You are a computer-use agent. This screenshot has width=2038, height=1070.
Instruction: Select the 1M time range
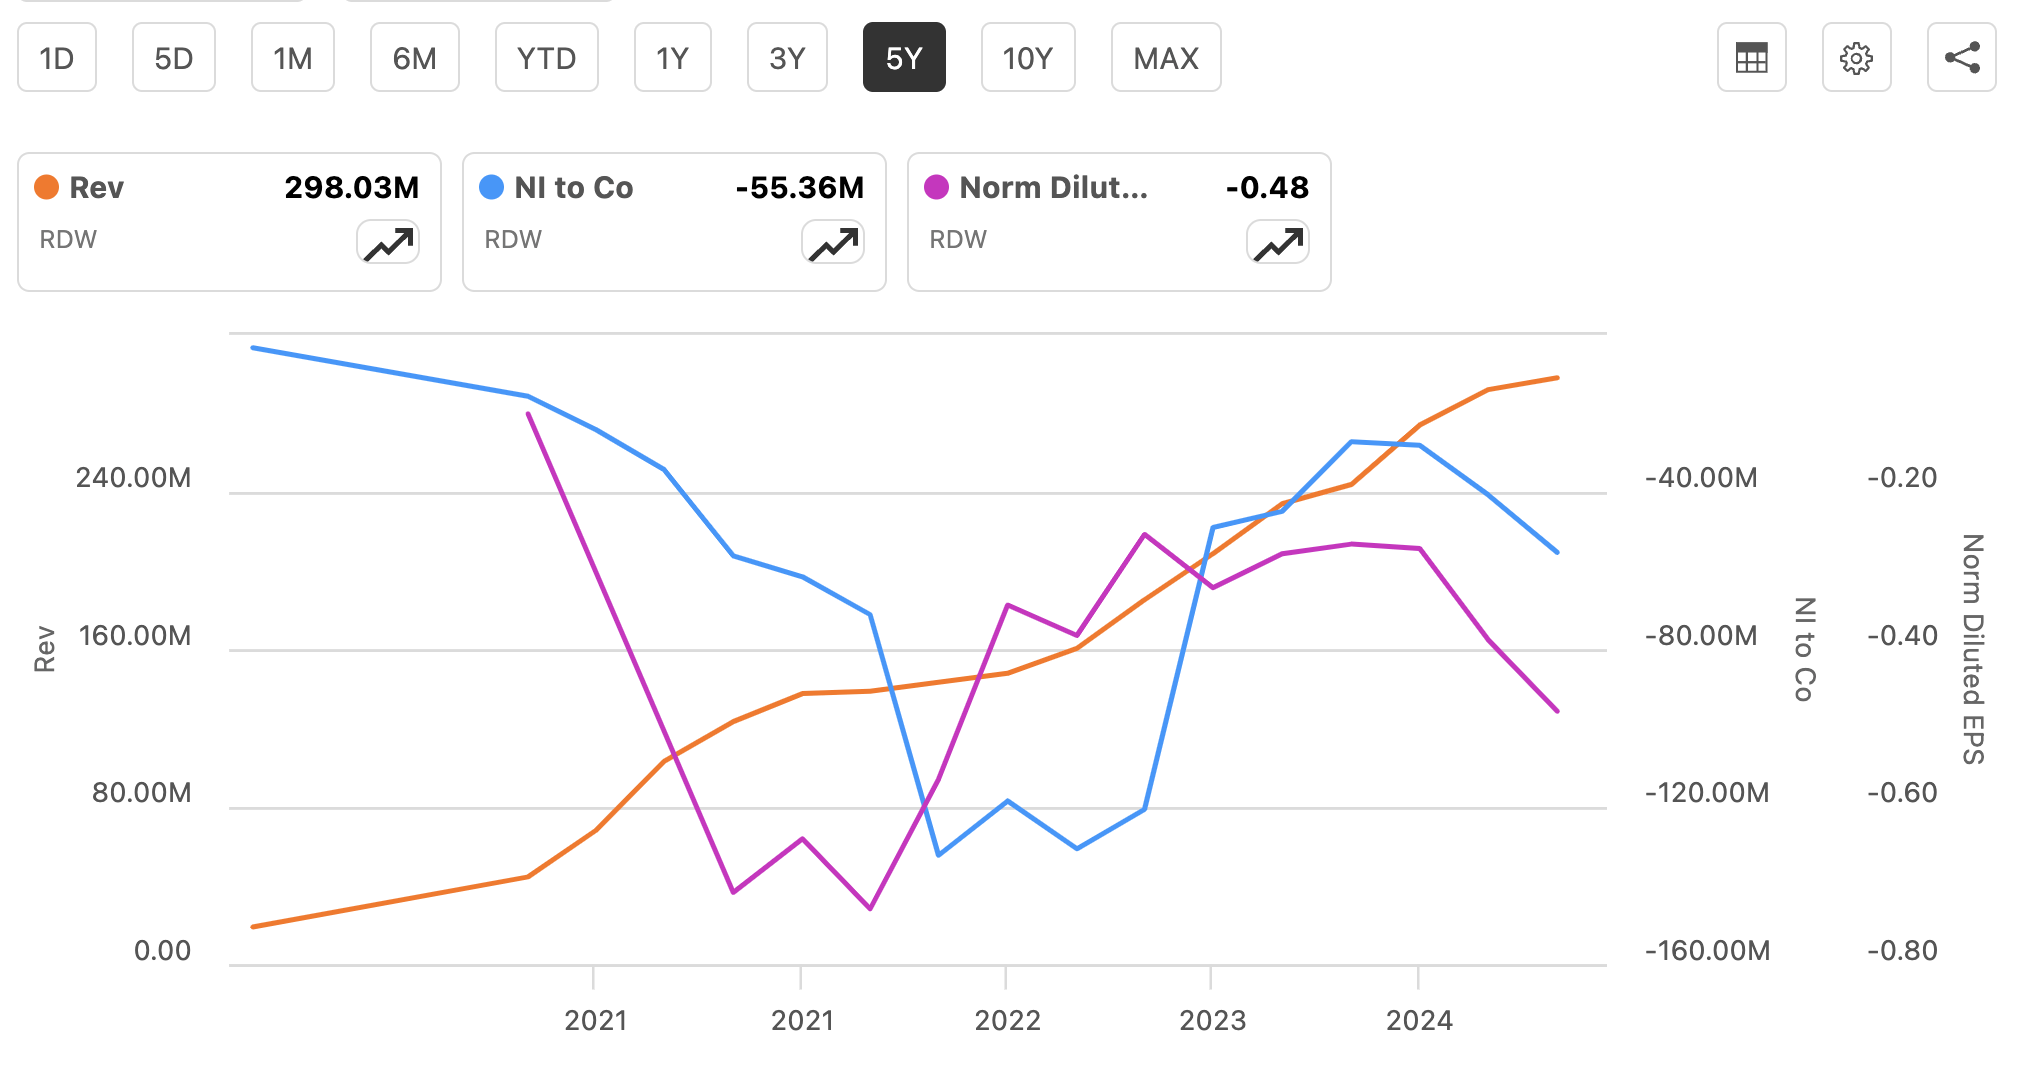coord(292,58)
